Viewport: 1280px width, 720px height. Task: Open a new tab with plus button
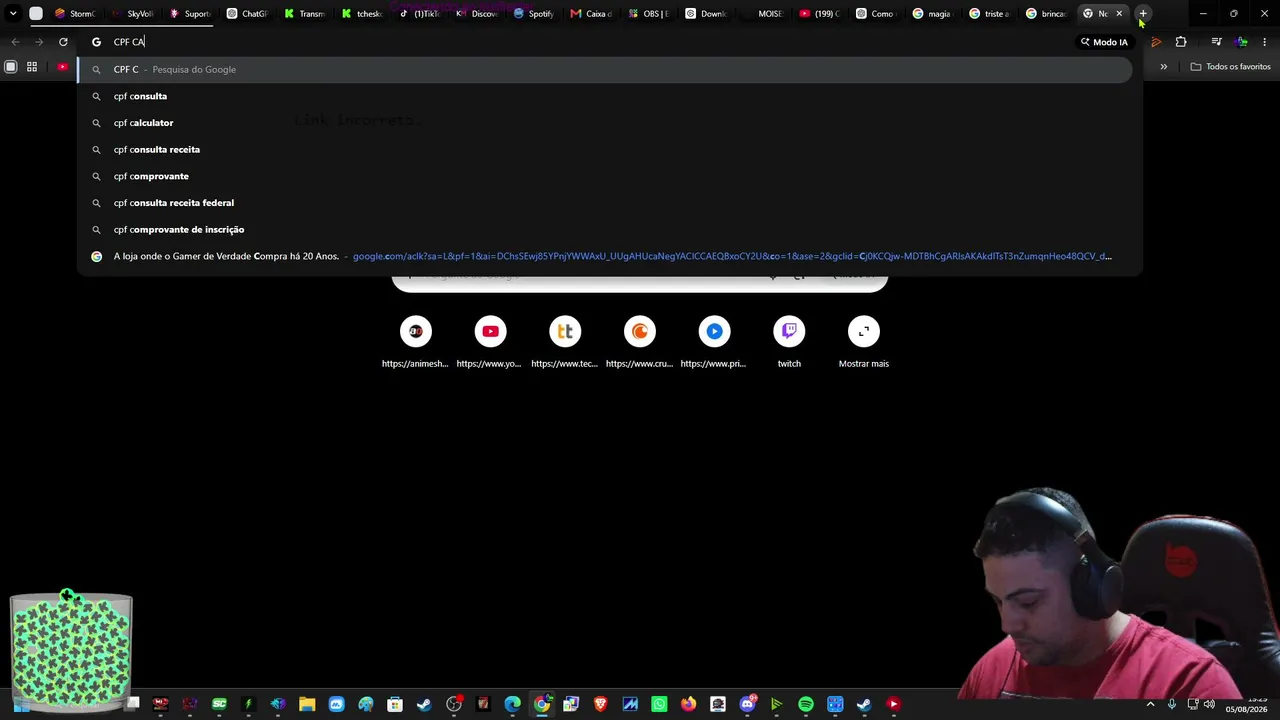1143,14
